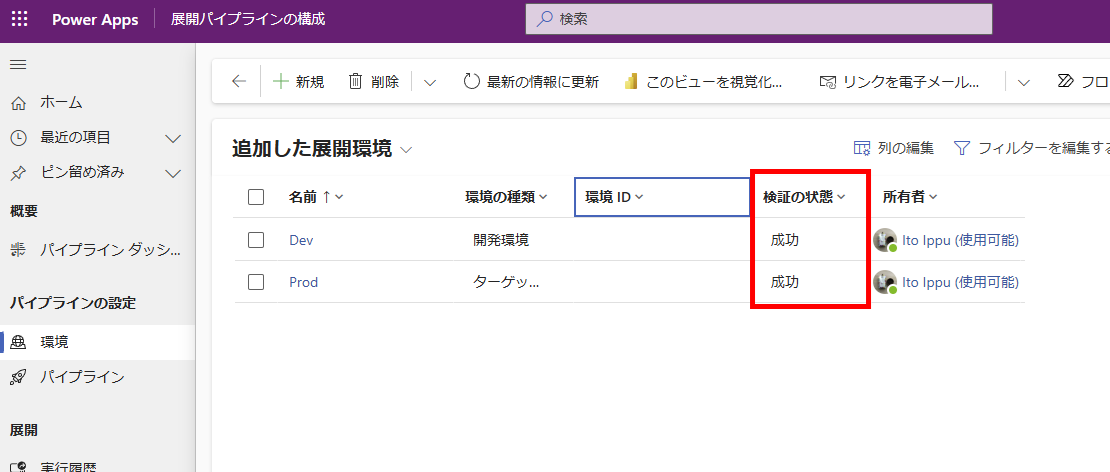Click the back arrow in the command bar
Viewport: 1110px width, 472px height.
pos(238,82)
